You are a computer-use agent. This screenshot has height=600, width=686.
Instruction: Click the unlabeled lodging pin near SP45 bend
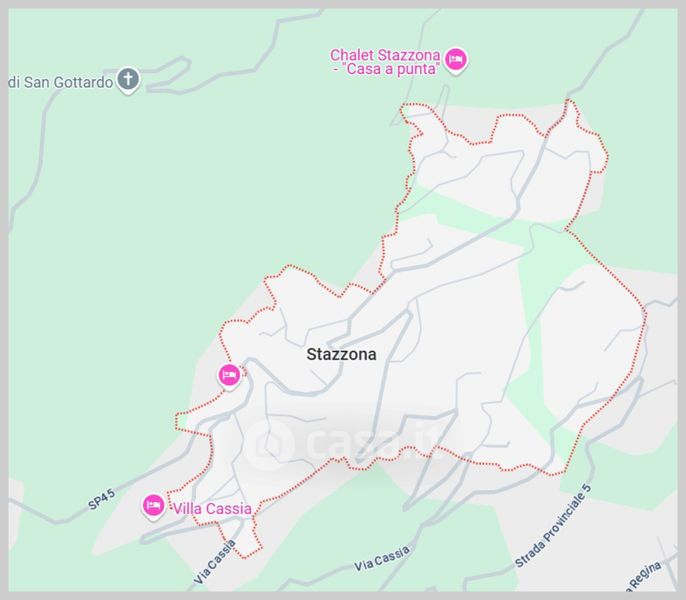(229, 376)
